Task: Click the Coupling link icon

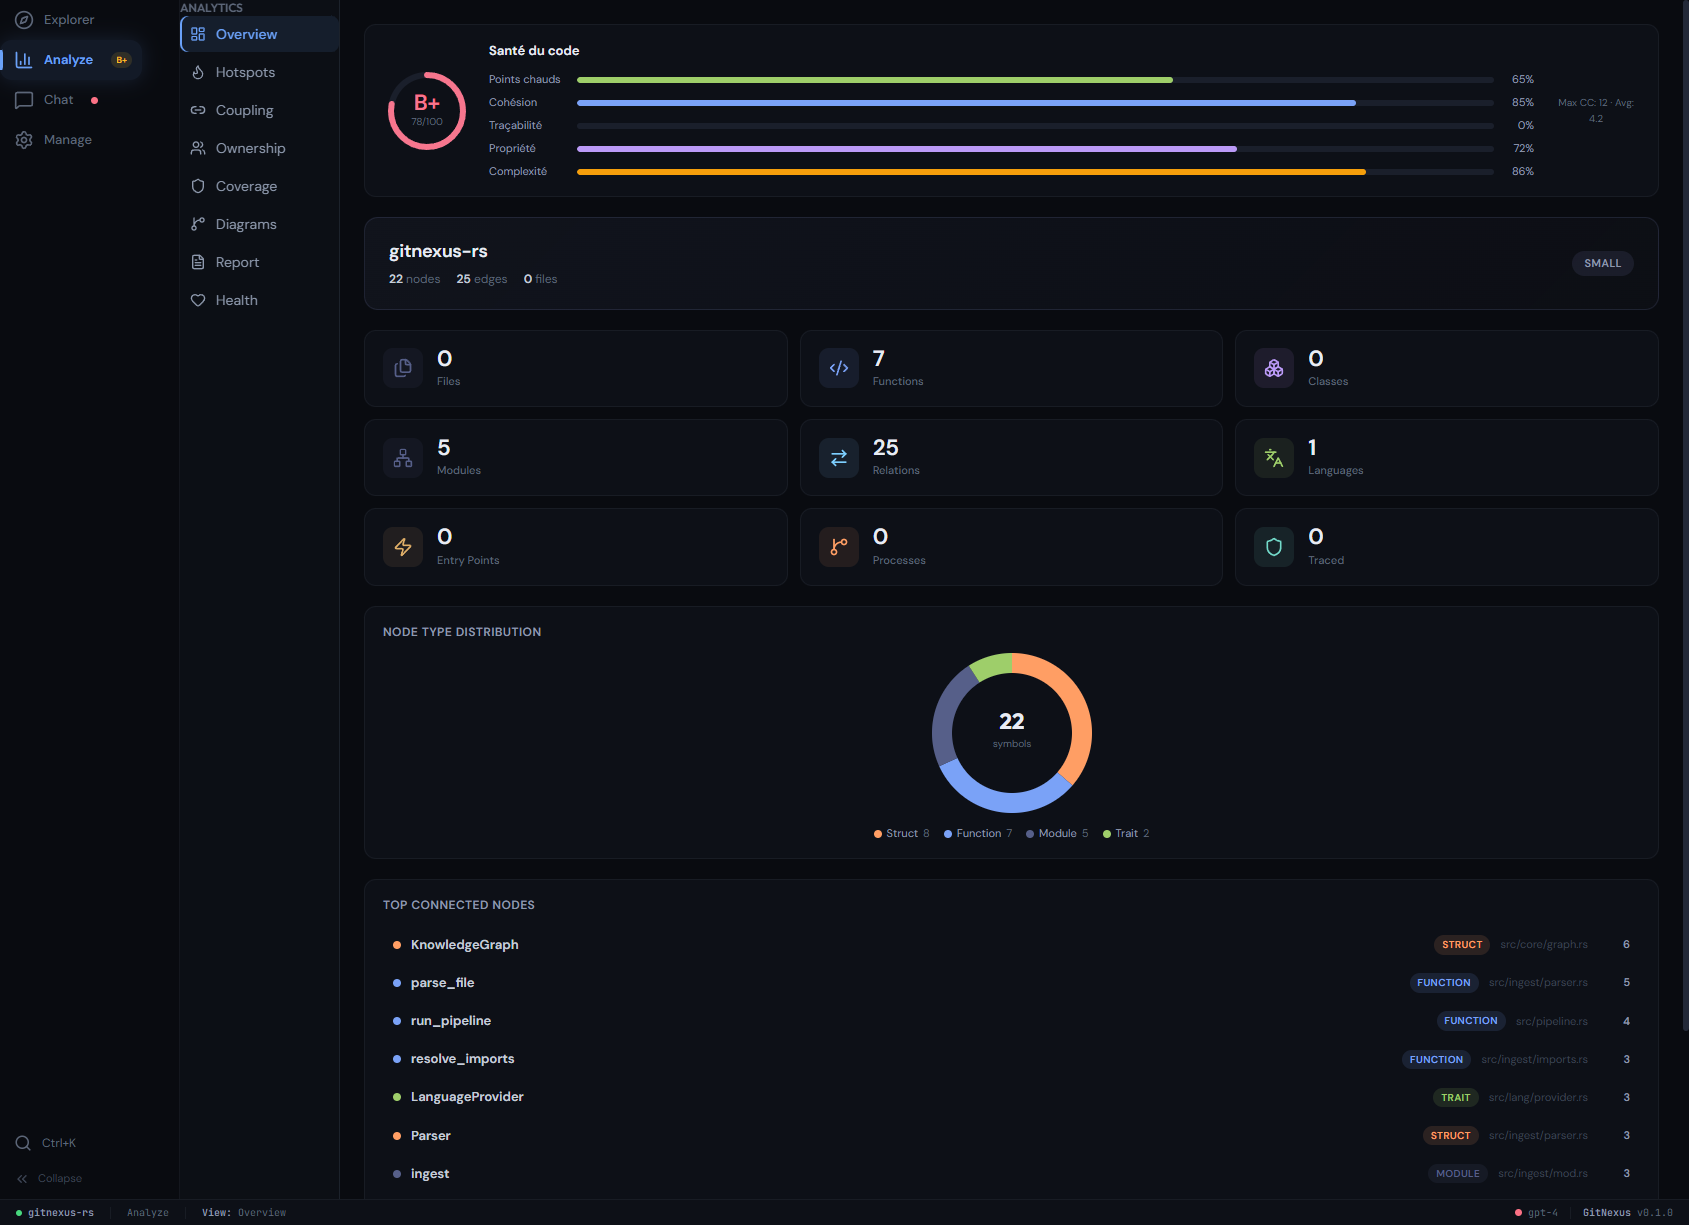Action: [198, 110]
